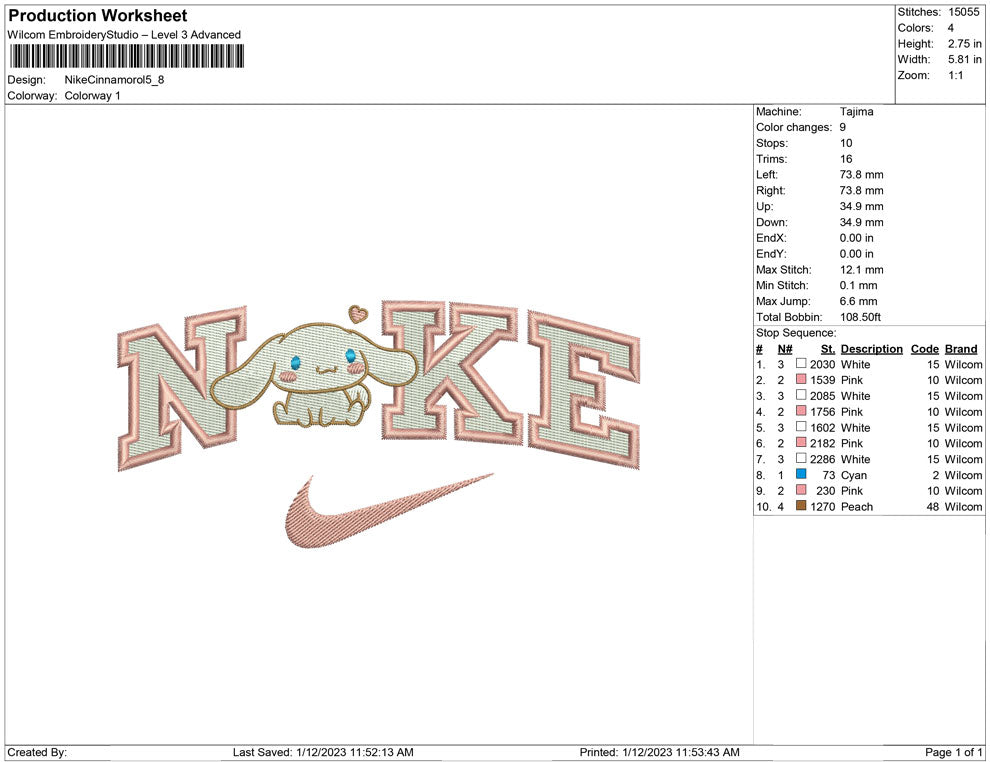Screen dimensions: 990x762
Task: Click the EndY value '0.00 in'
Action: [x=856, y=254]
